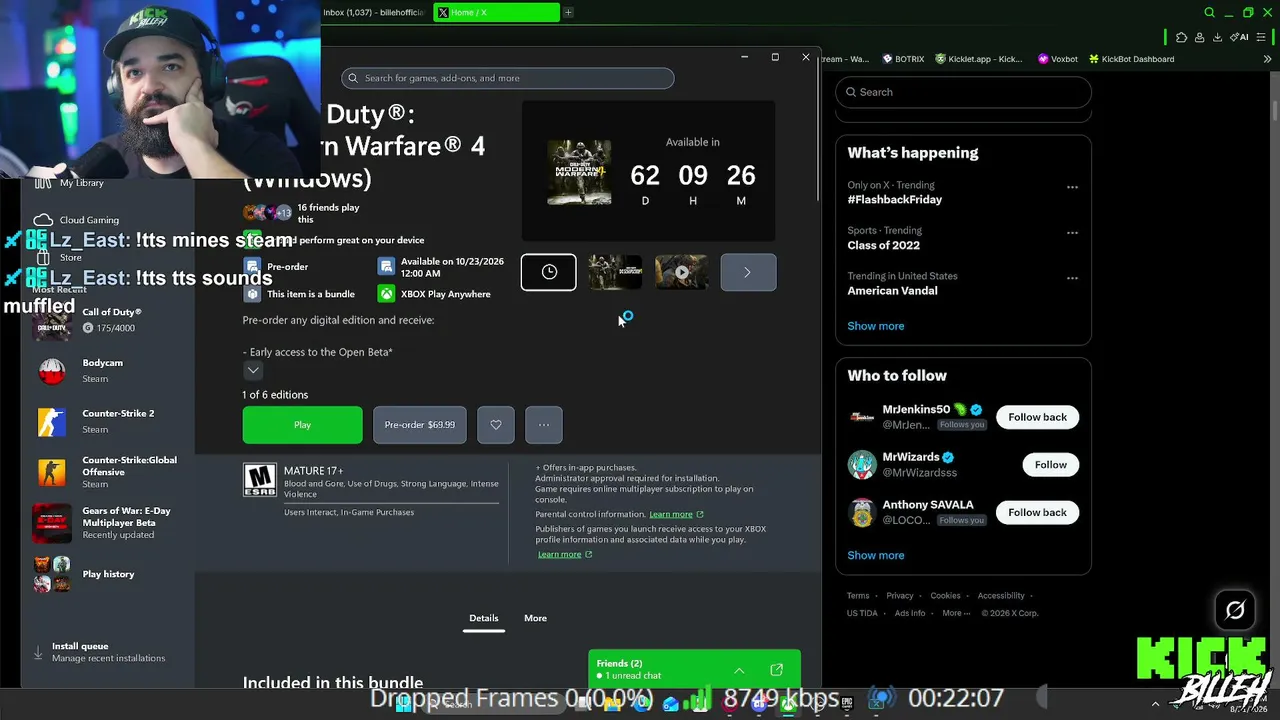Select Counter-Strike:Global Offensive icon
This screenshot has width=1280, height=720.
tap(52, 471)
